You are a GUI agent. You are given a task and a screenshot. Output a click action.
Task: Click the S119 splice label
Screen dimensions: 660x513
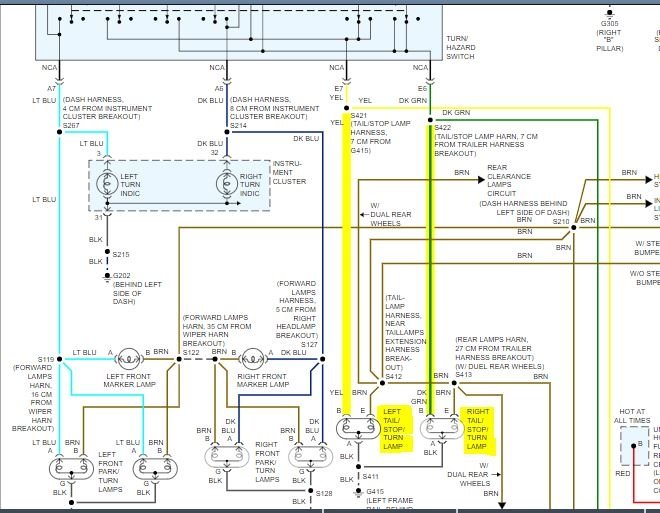pyautogui.click(x=46, y=359)
